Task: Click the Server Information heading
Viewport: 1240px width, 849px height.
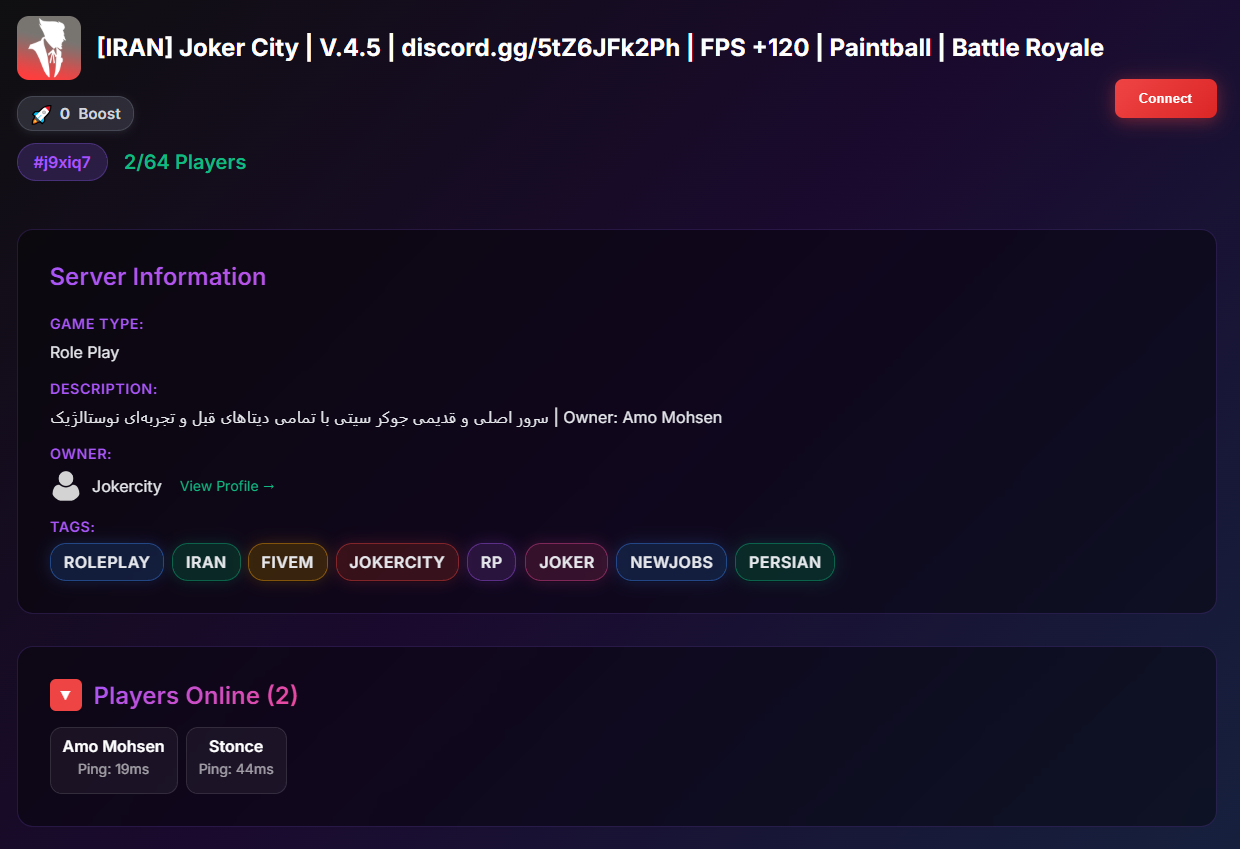Action: pos(158,277)
